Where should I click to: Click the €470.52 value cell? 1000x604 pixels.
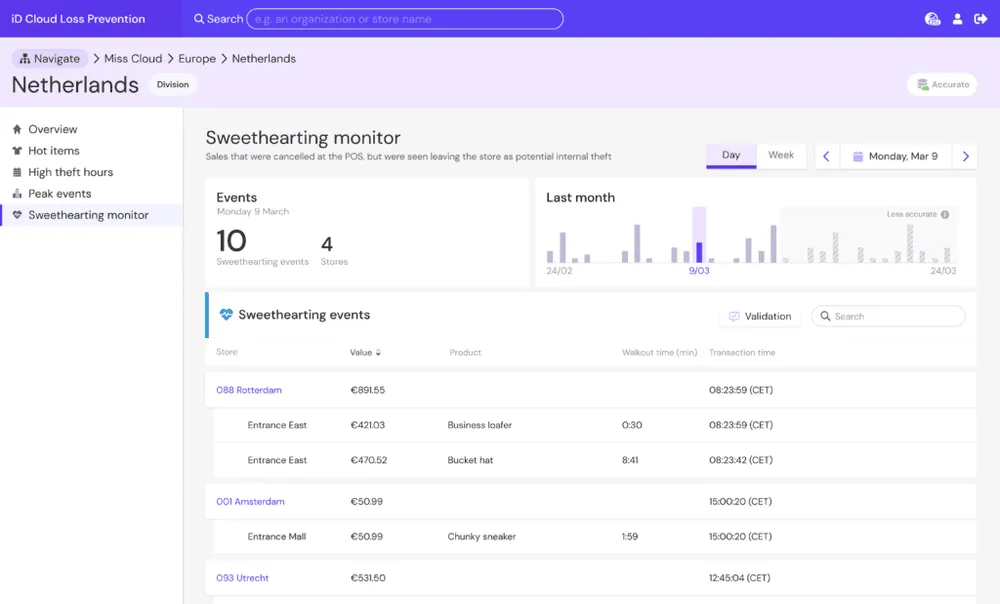pyautogui.click(x=369, y=460)
